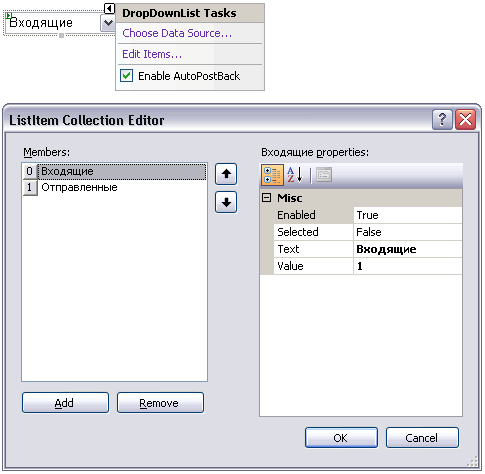Select Отправленные member in list
Screen dimensions: 485x474
click(122, 187)
